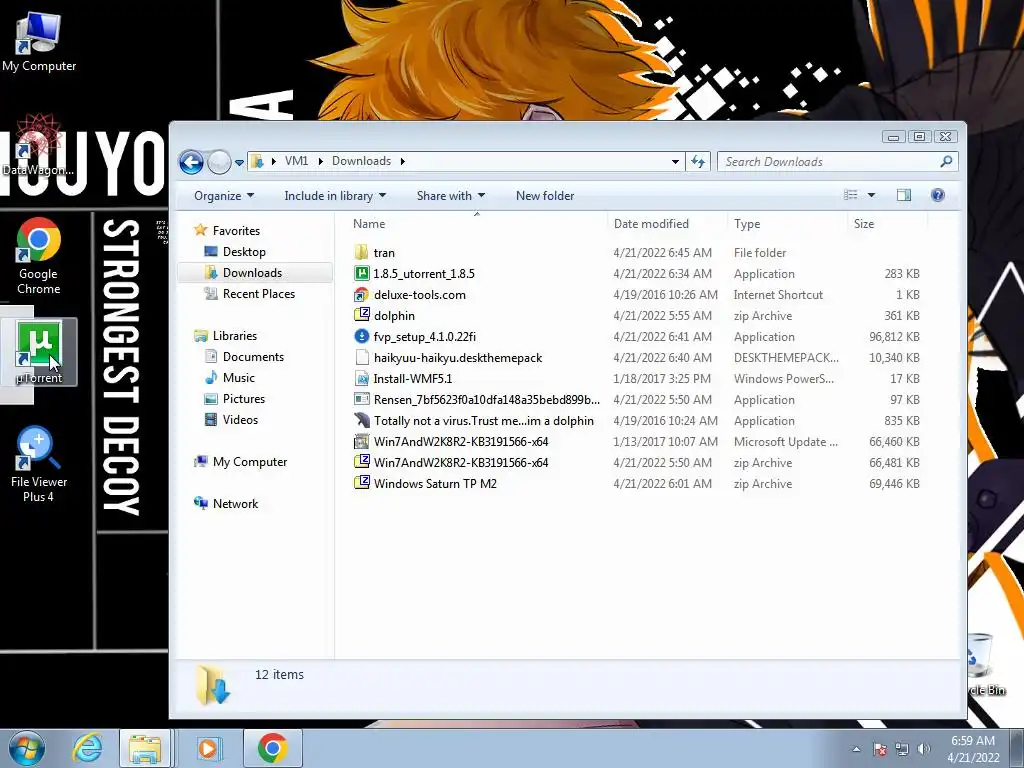The width and height of the screenshot is (1024, 768).
Task: Open the Documents library
Action: click(253, 357)
